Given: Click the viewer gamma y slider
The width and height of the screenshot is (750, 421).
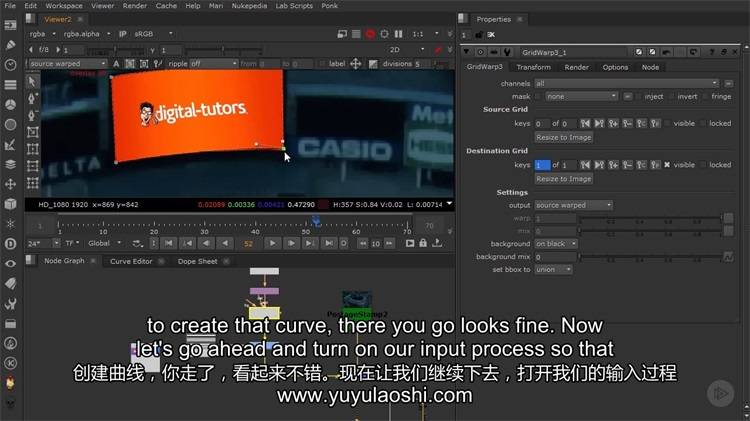Looking at the screenshot, I should click(223, 50).
